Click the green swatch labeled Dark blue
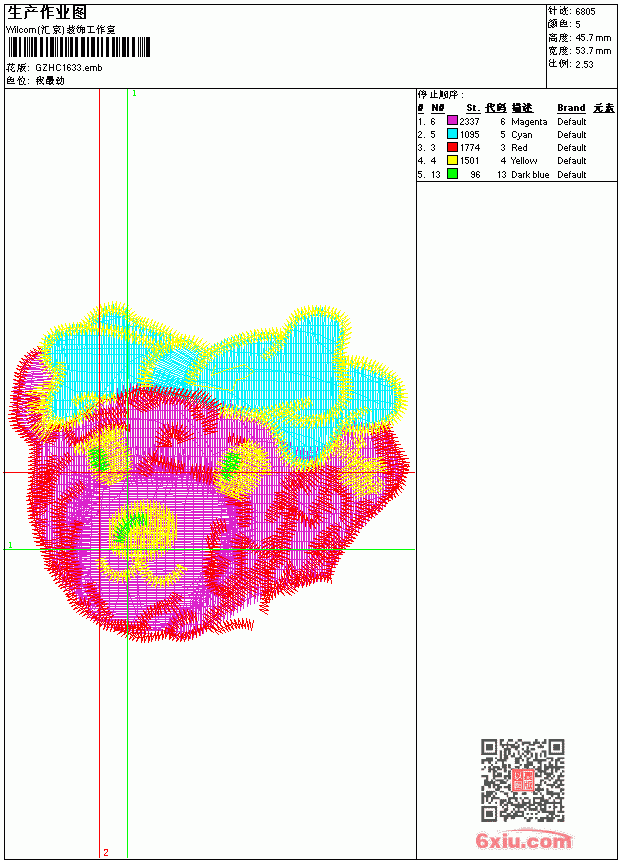Viewport: 620px width, 860px height. (452, 174)
